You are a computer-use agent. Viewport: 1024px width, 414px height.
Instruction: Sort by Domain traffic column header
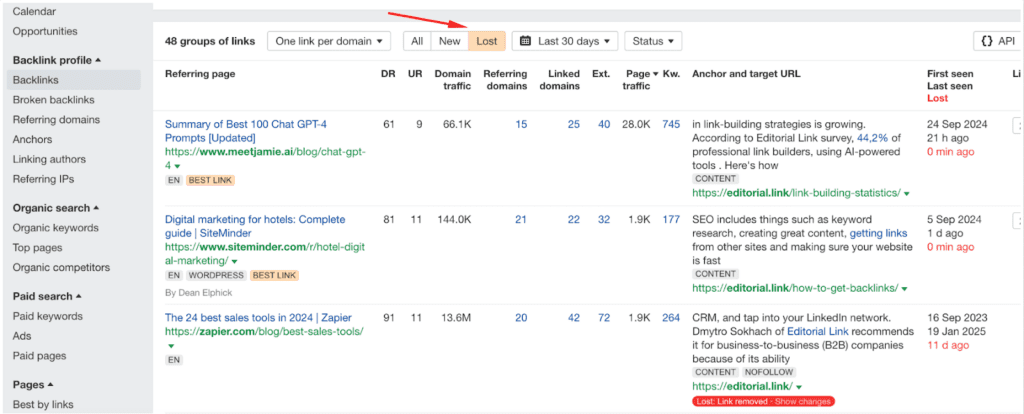pyautogui.click(x=453, y=80)
